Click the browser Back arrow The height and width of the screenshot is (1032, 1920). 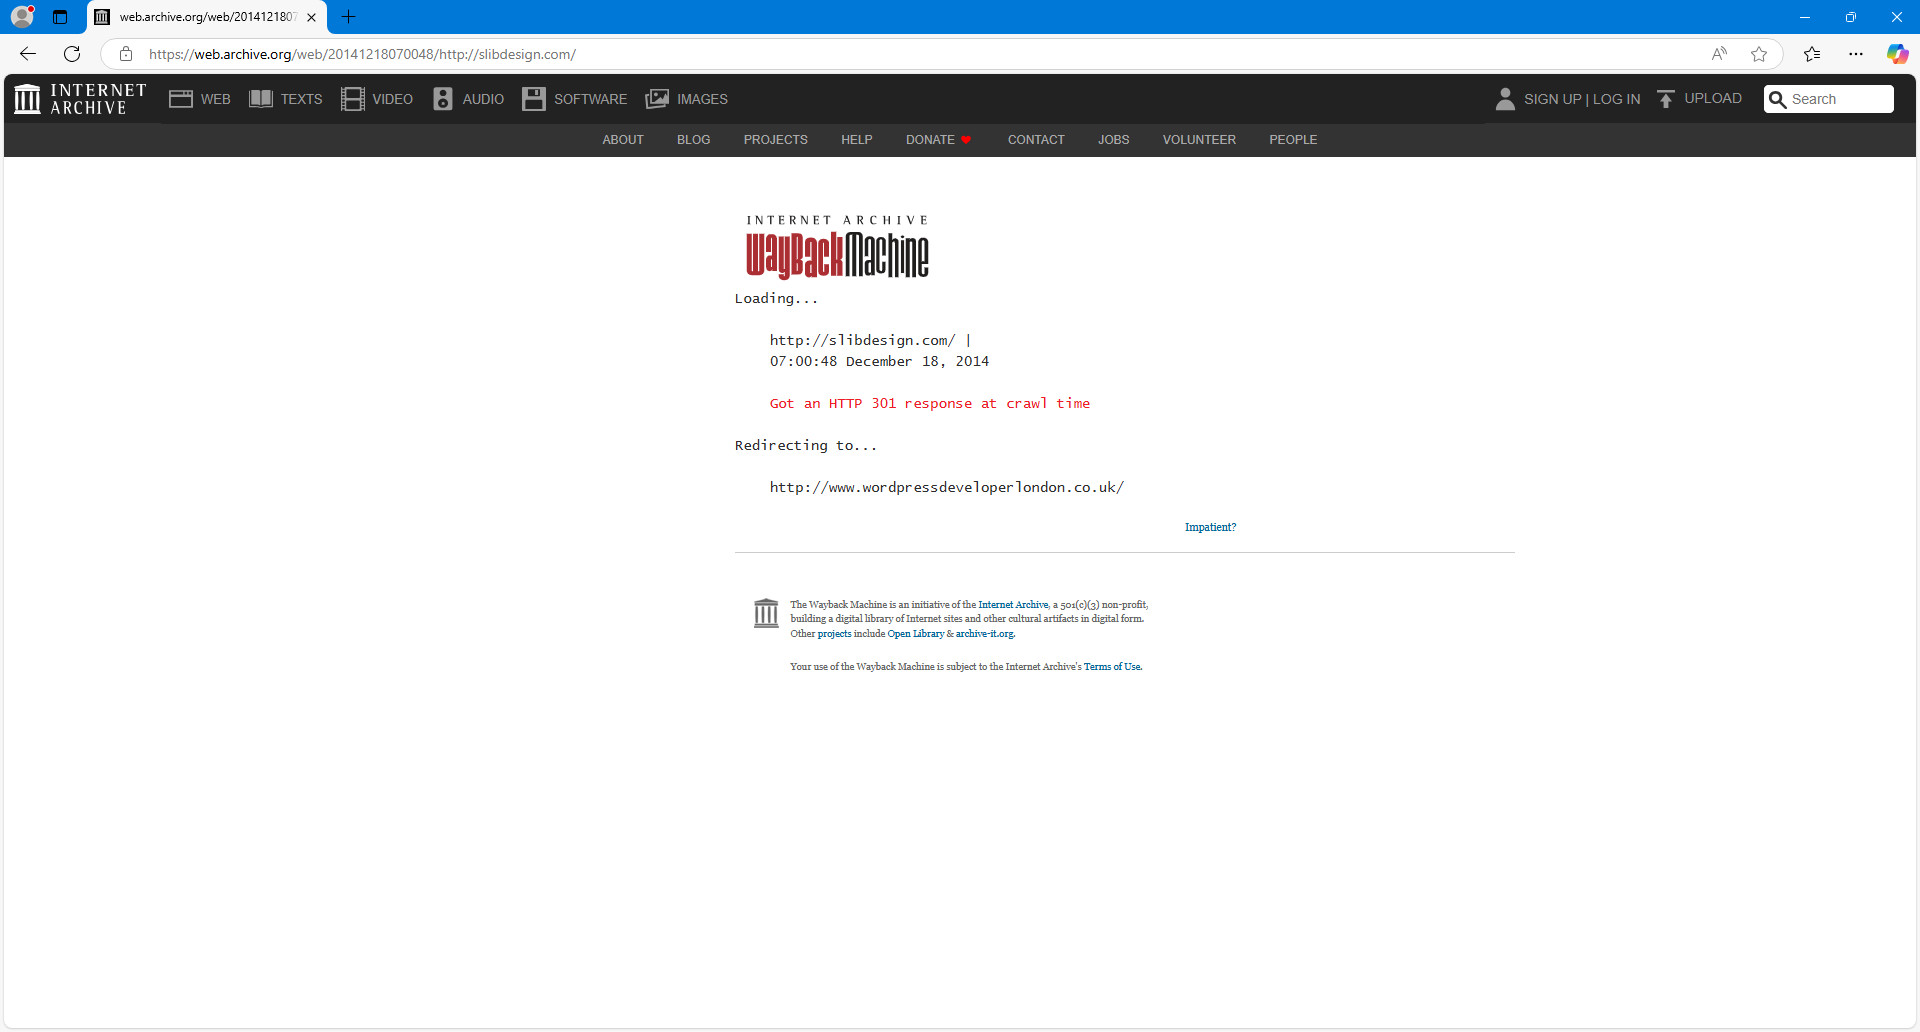28,54
